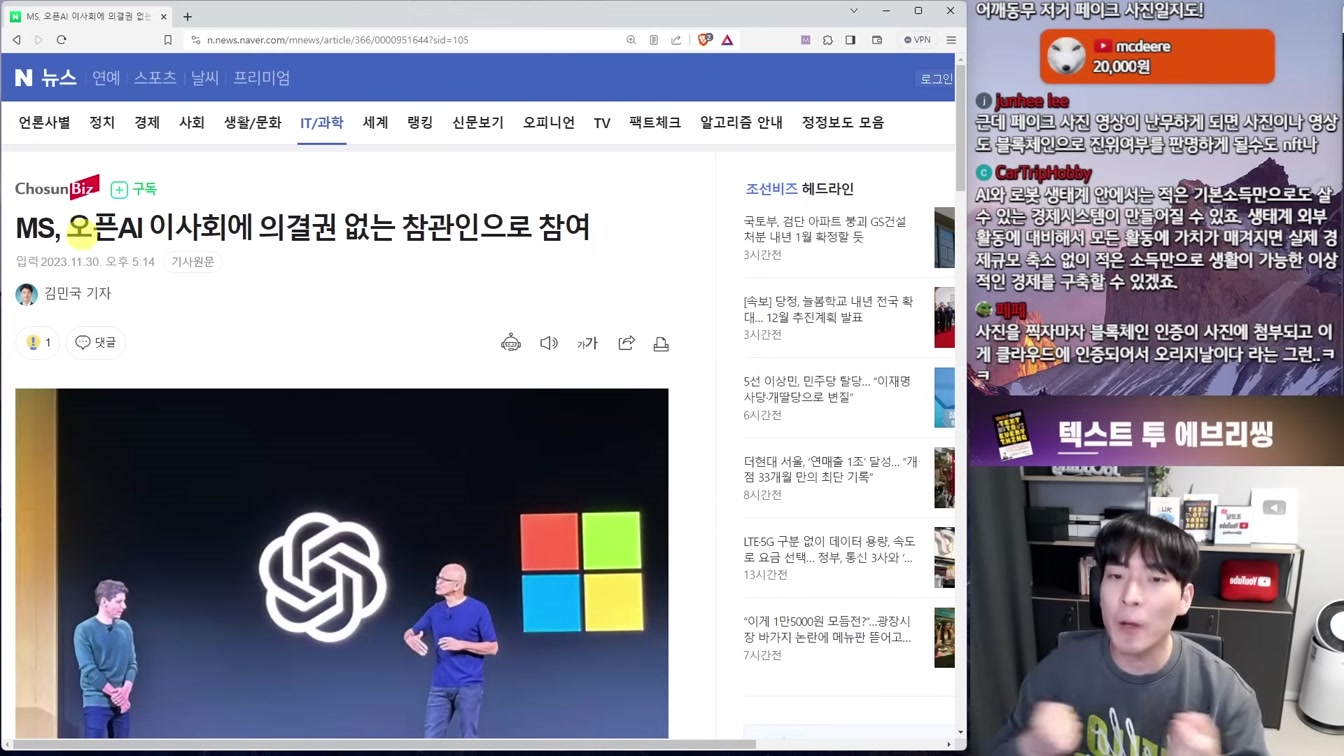Open Brave Shields lion icon

coord(705,40)
